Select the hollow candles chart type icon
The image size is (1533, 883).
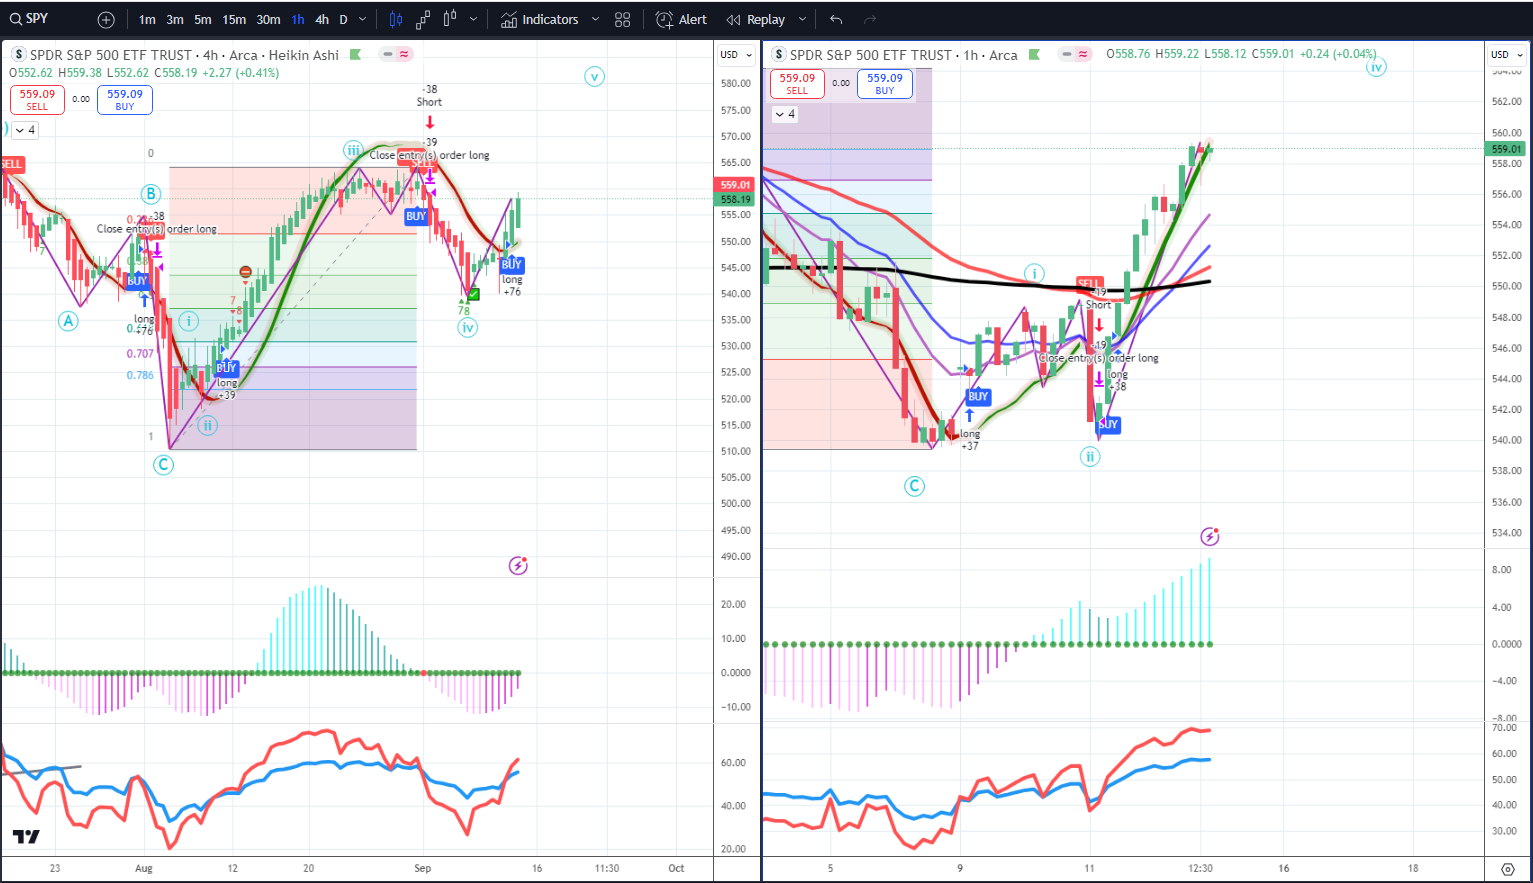(x=450, y=19)
